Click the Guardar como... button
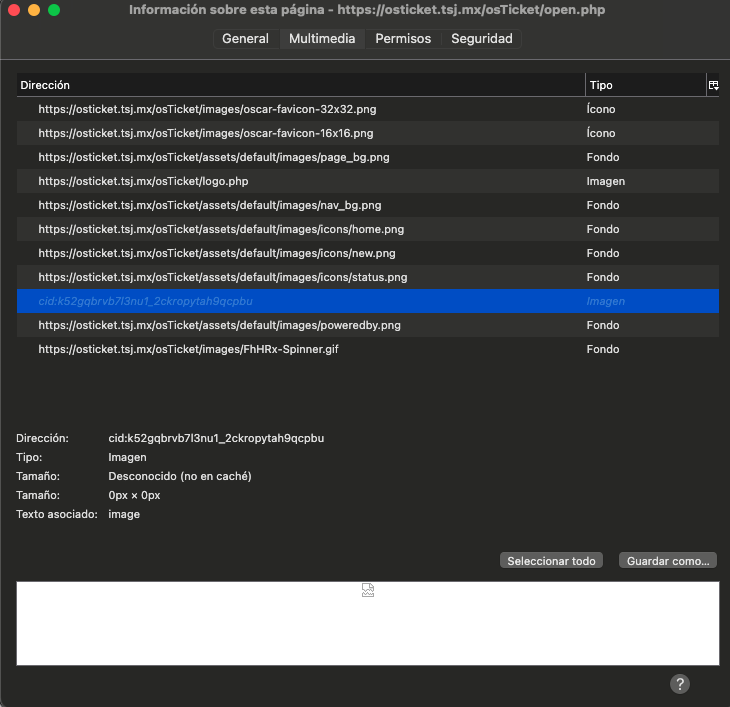This screenshot has width=730, height=707. pyautogui.click(x=668, y=561)
